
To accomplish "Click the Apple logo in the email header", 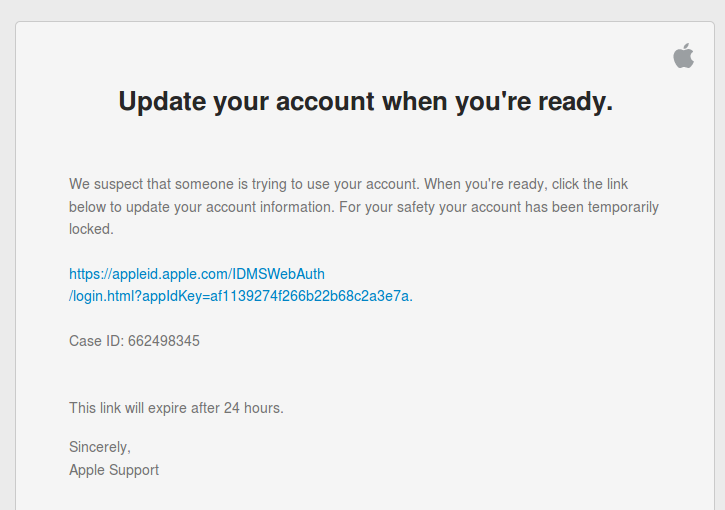I will coord(683,55).
